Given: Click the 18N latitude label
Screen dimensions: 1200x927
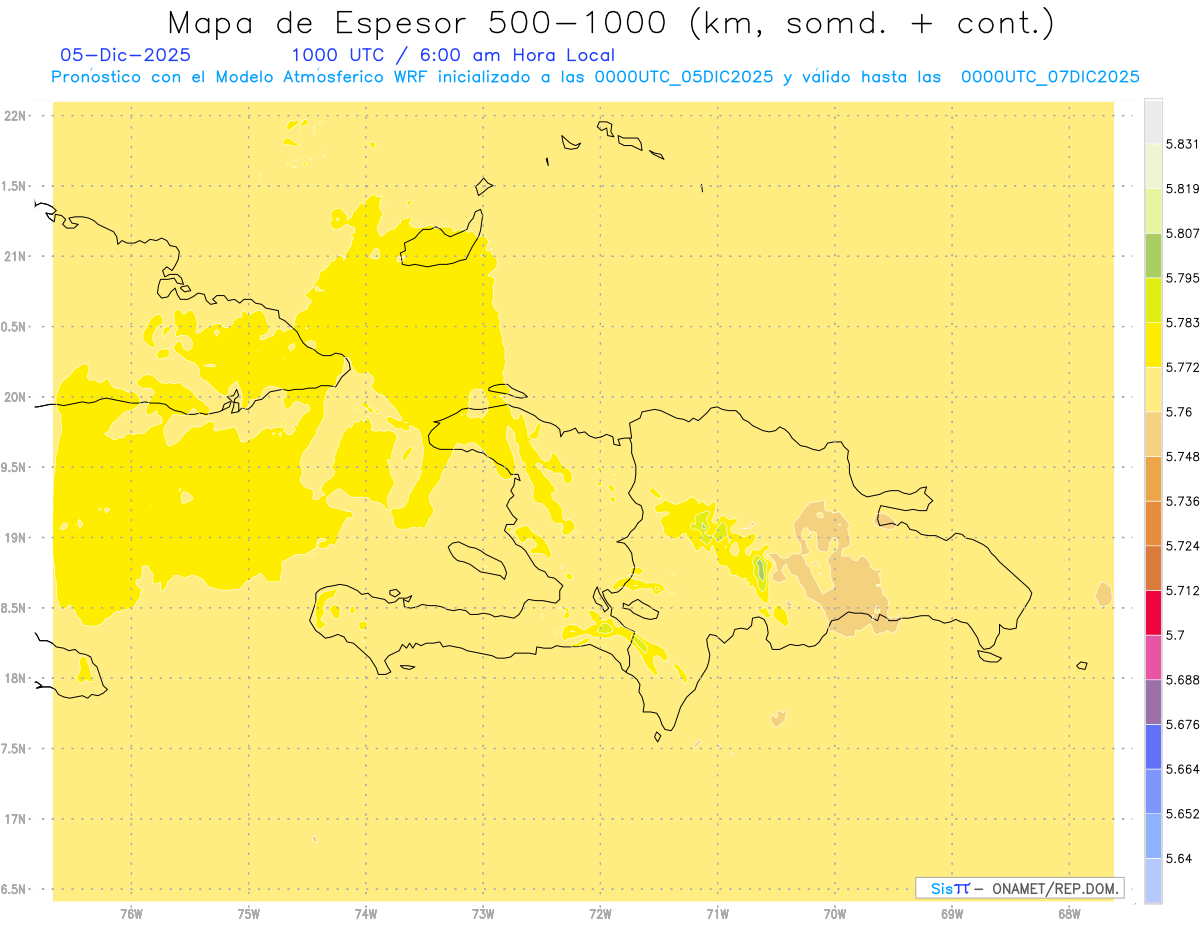Looking at the screenshot, I should tap(15, 679).
